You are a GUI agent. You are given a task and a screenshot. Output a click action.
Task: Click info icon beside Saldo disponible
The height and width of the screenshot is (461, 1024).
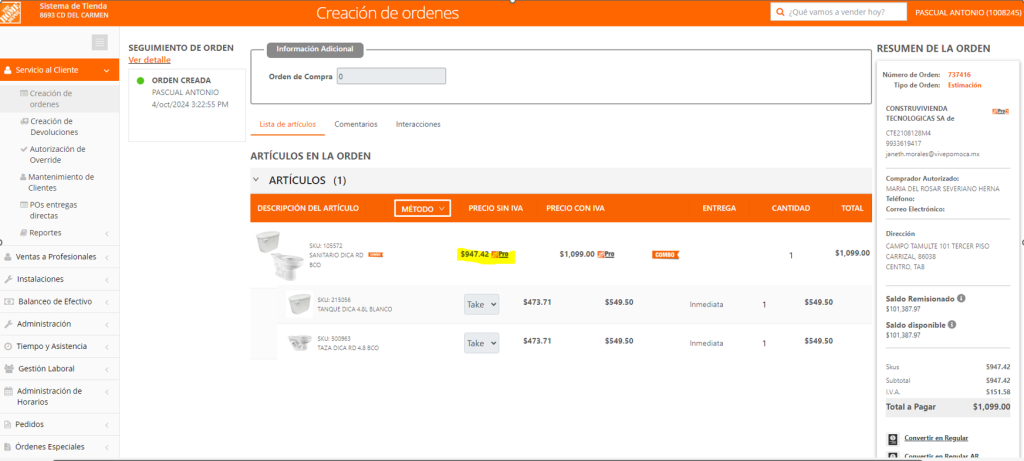pos(952,325)
